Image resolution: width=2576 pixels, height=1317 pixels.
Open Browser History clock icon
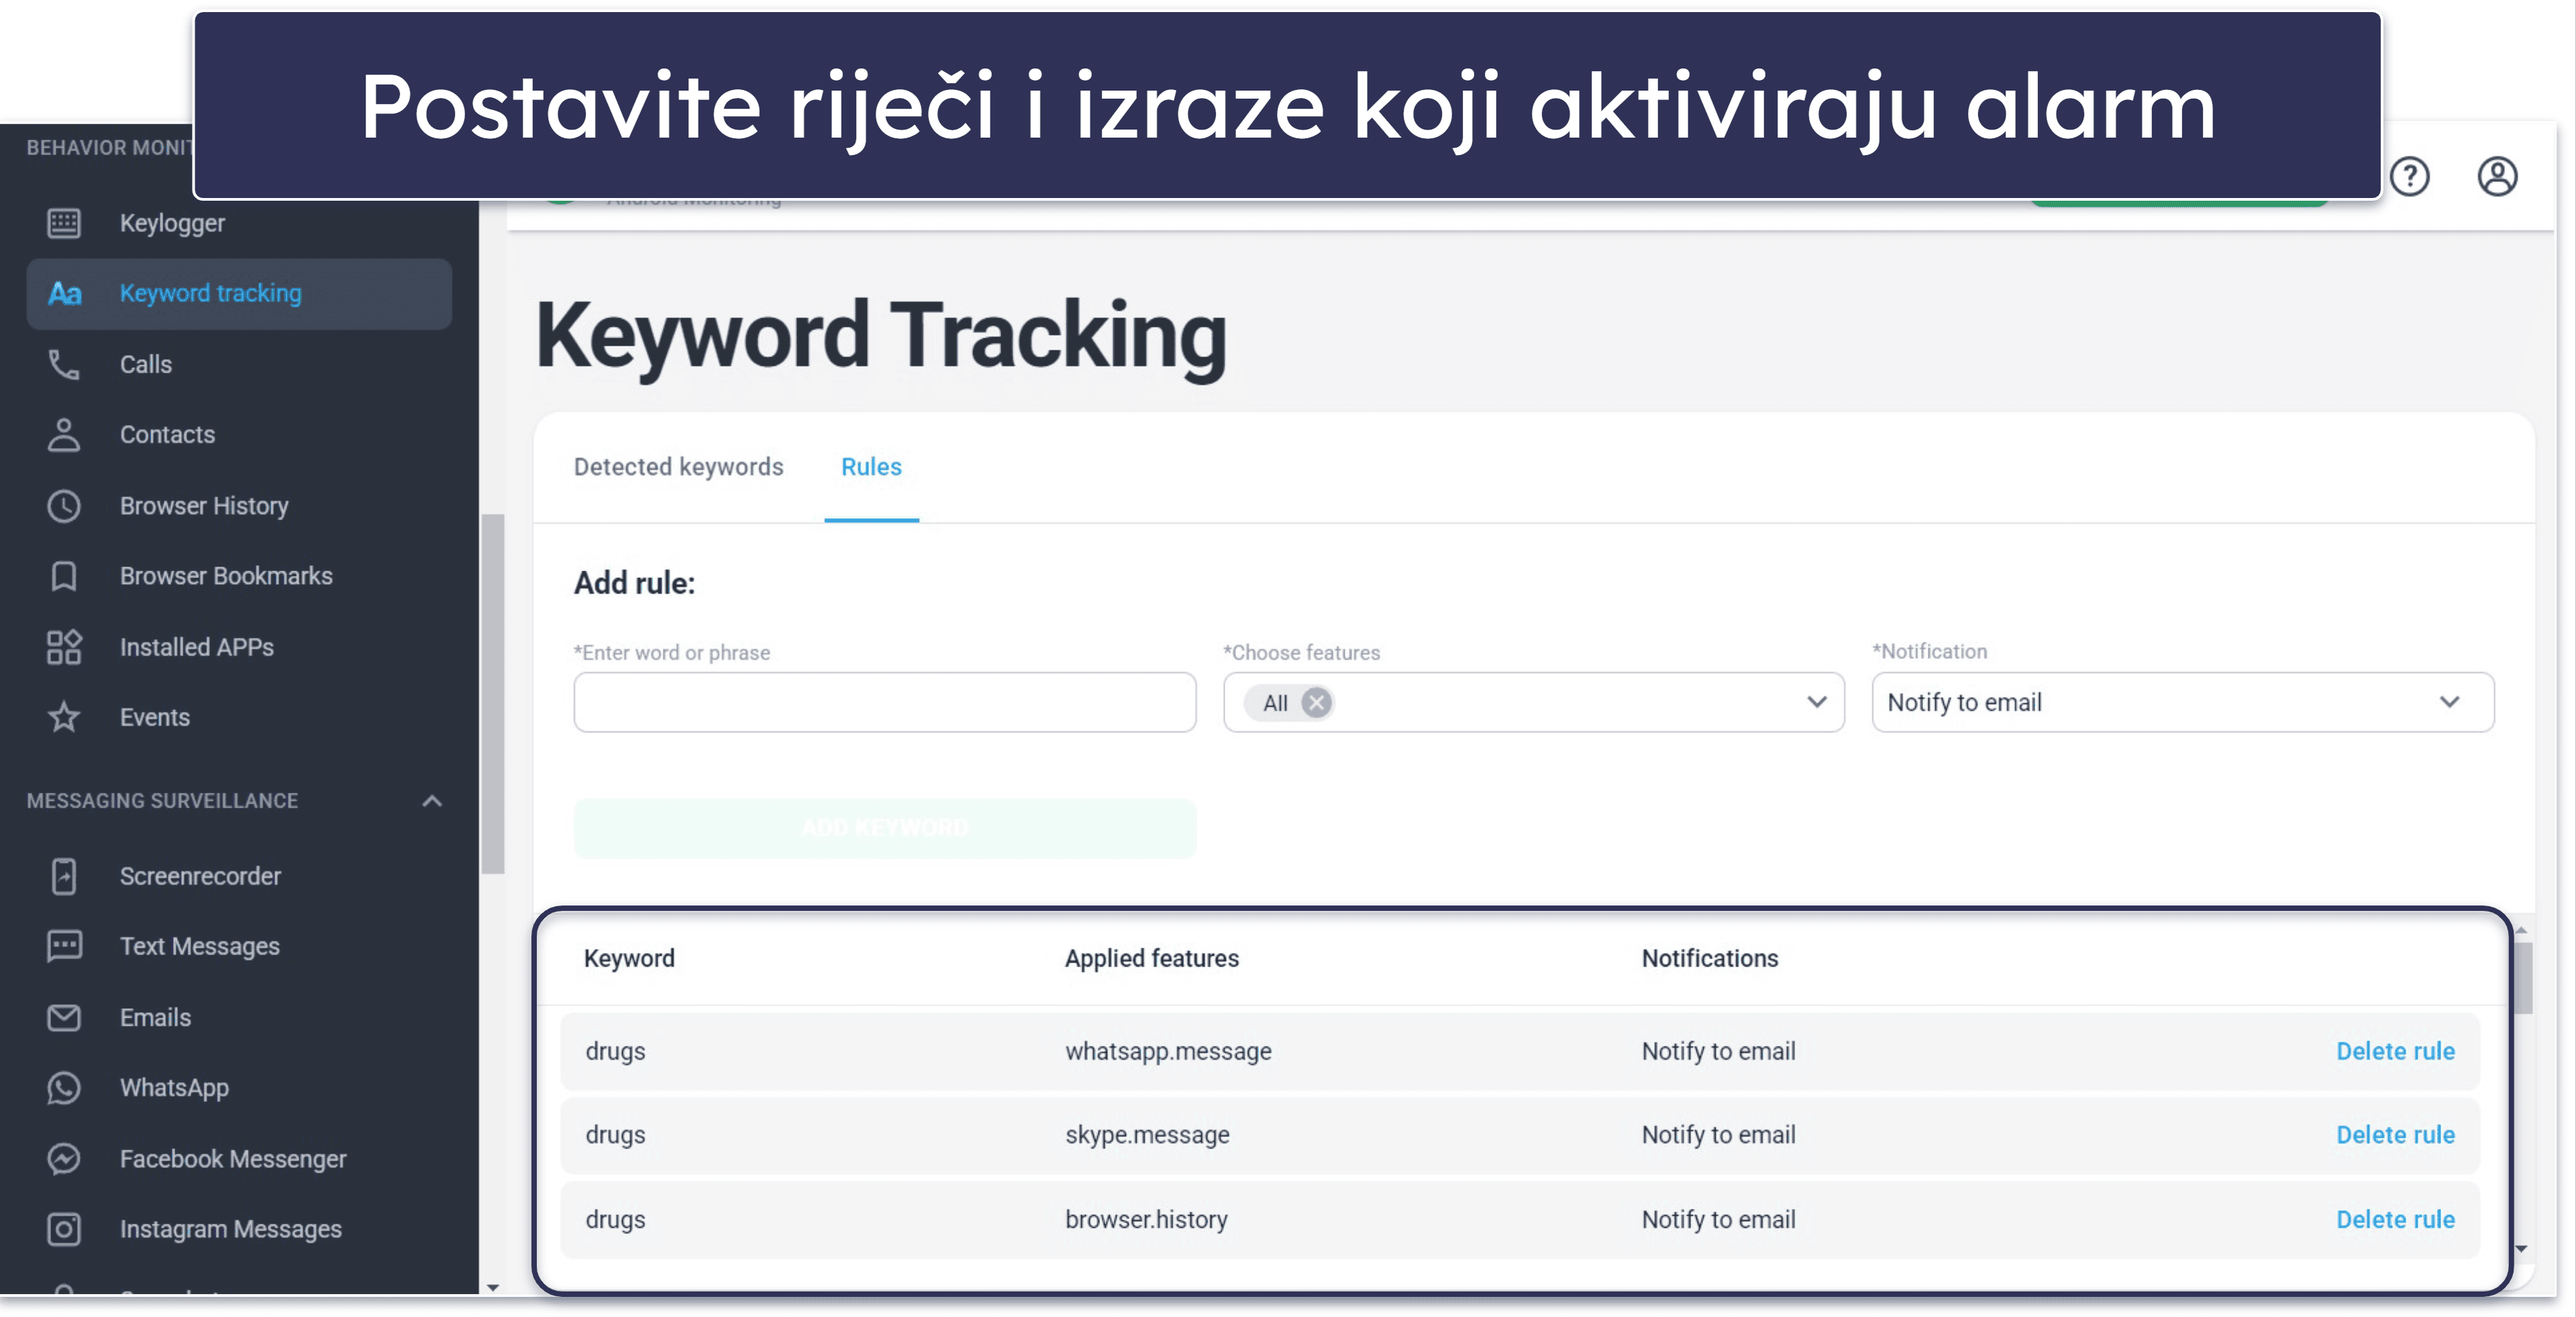point(64,506)
